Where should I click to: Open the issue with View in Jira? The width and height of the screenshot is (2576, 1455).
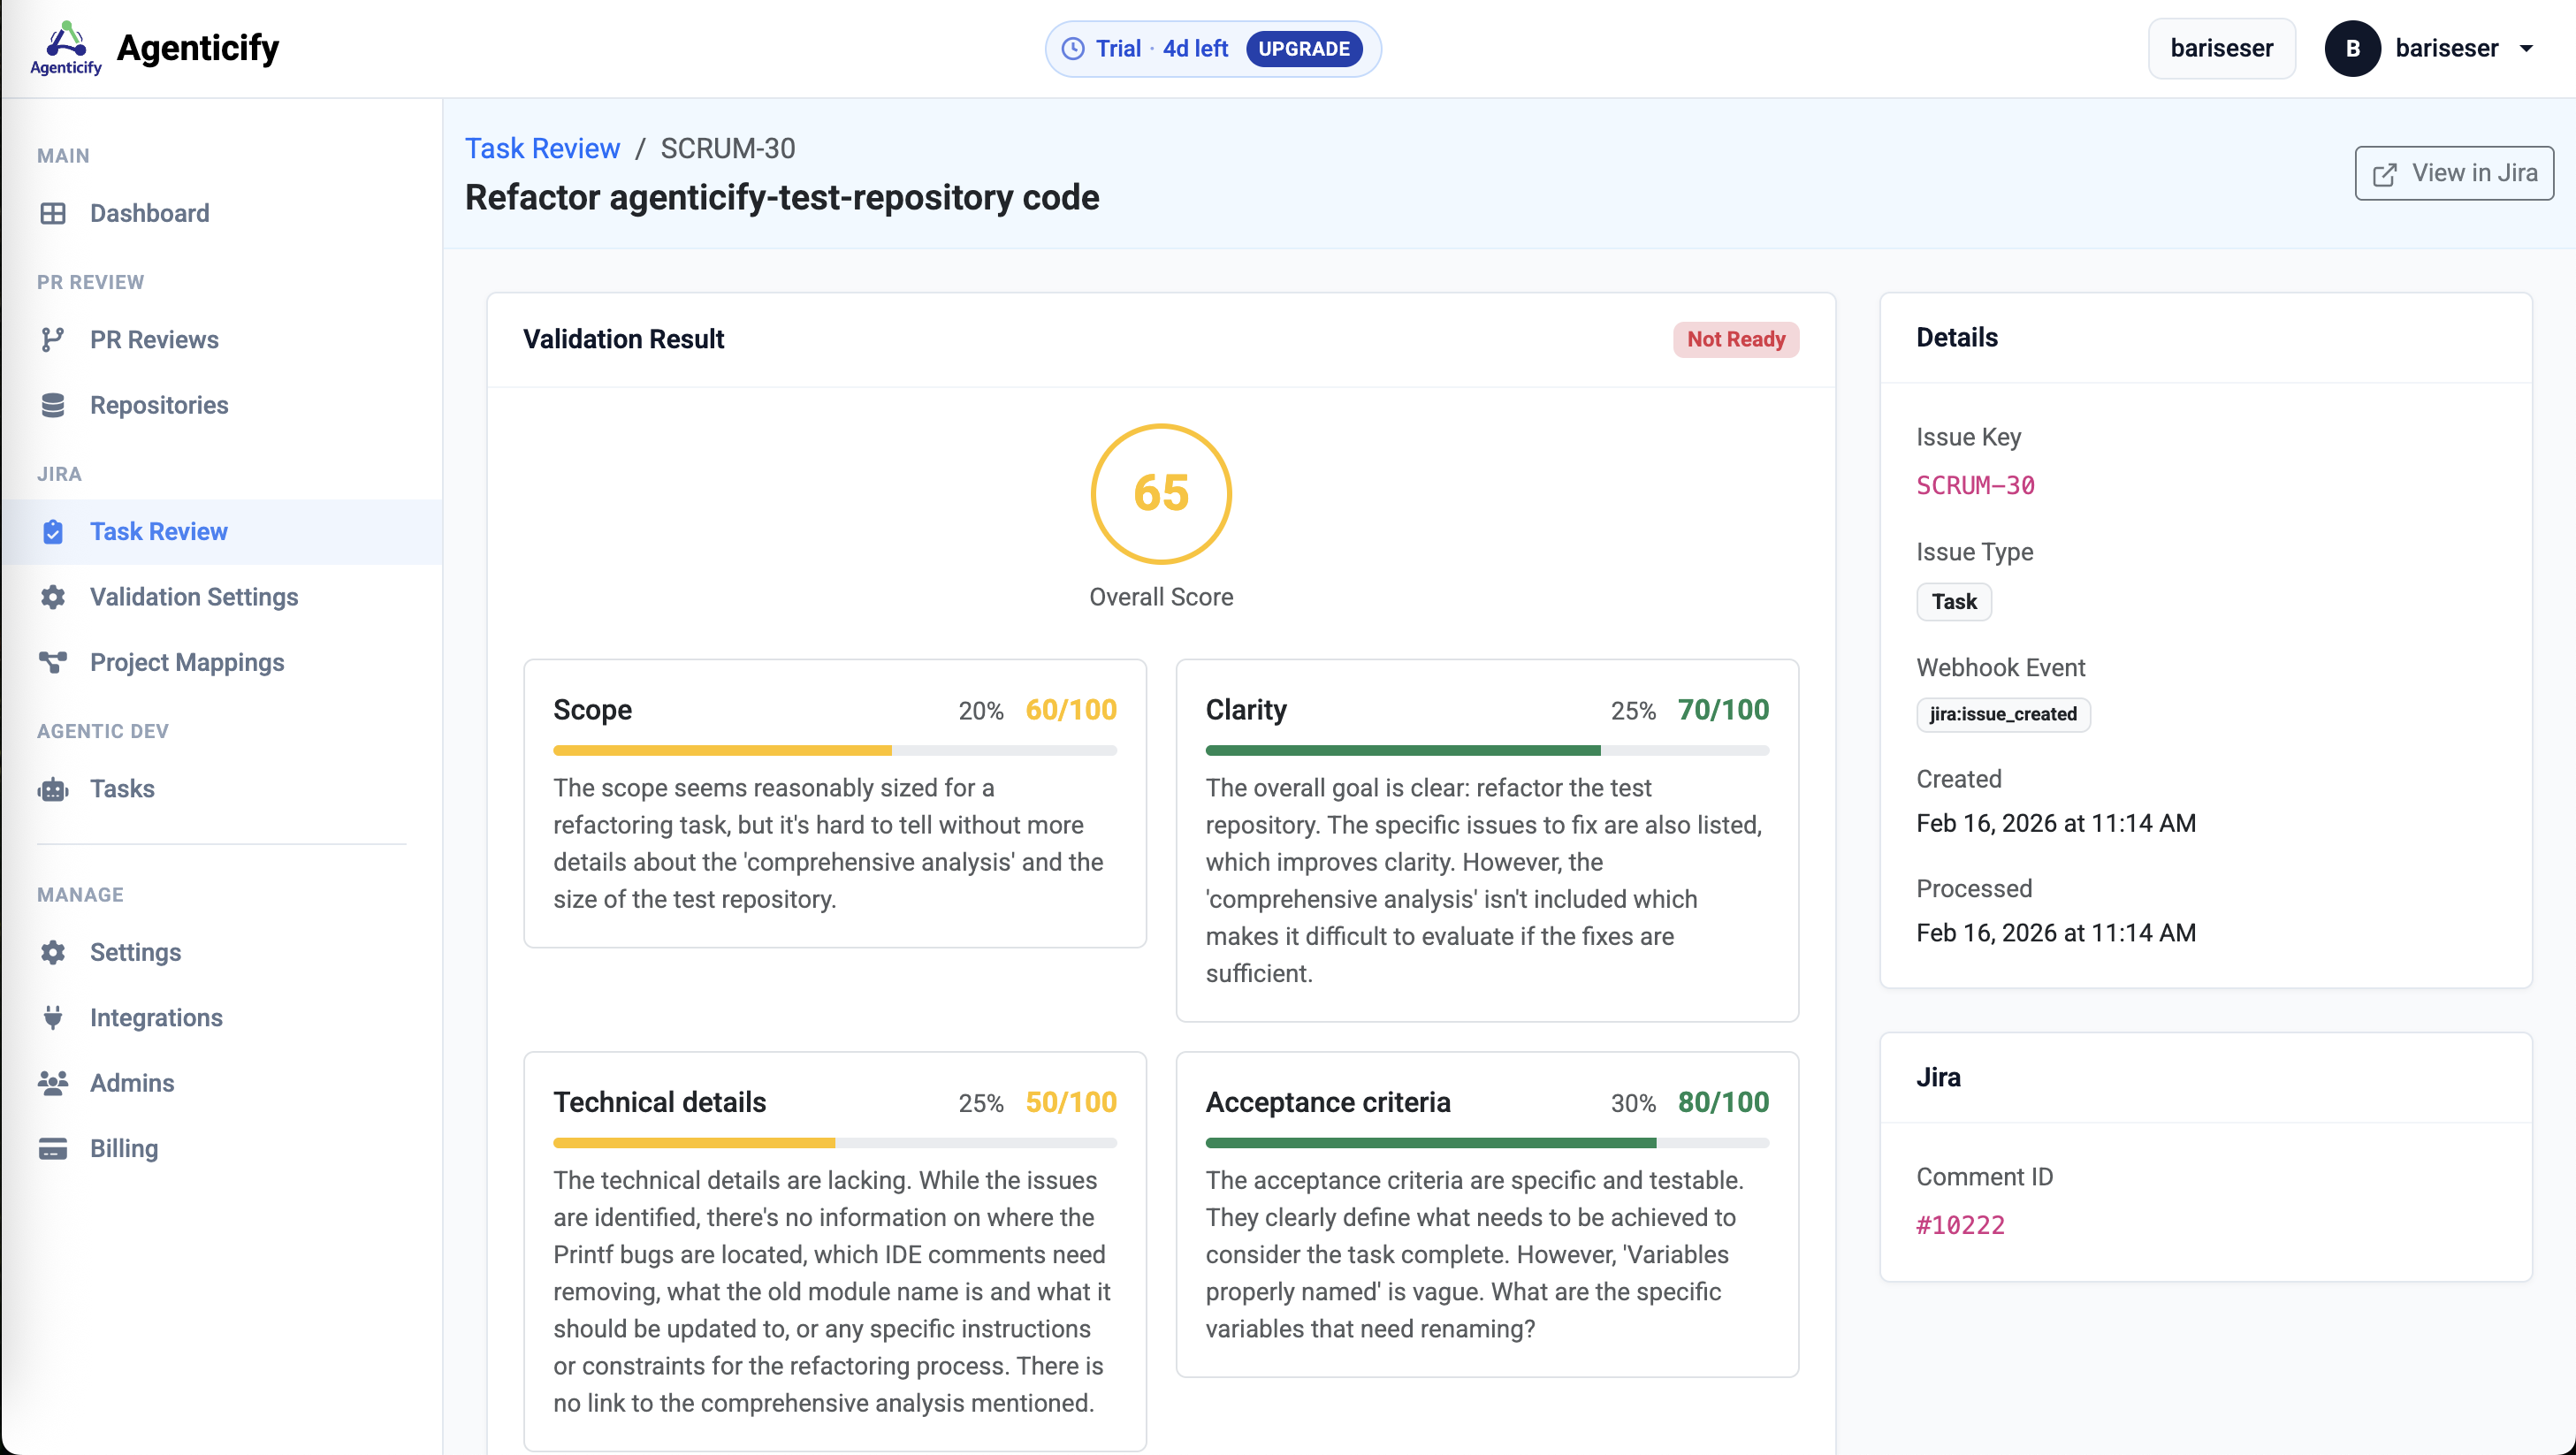coord(2453,172)
